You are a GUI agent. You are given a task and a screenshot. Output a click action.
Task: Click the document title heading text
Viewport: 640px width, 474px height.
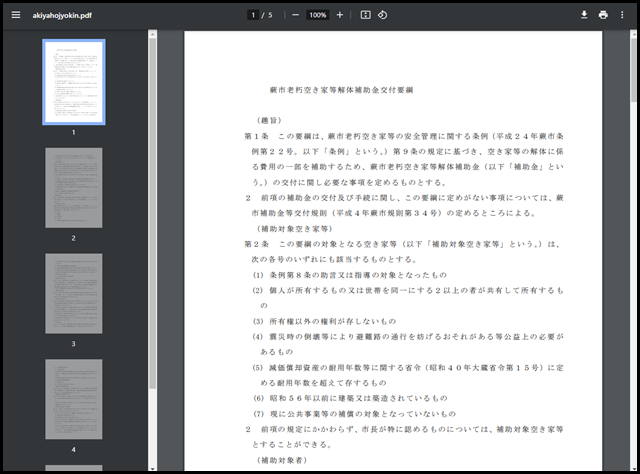point(341,90)
